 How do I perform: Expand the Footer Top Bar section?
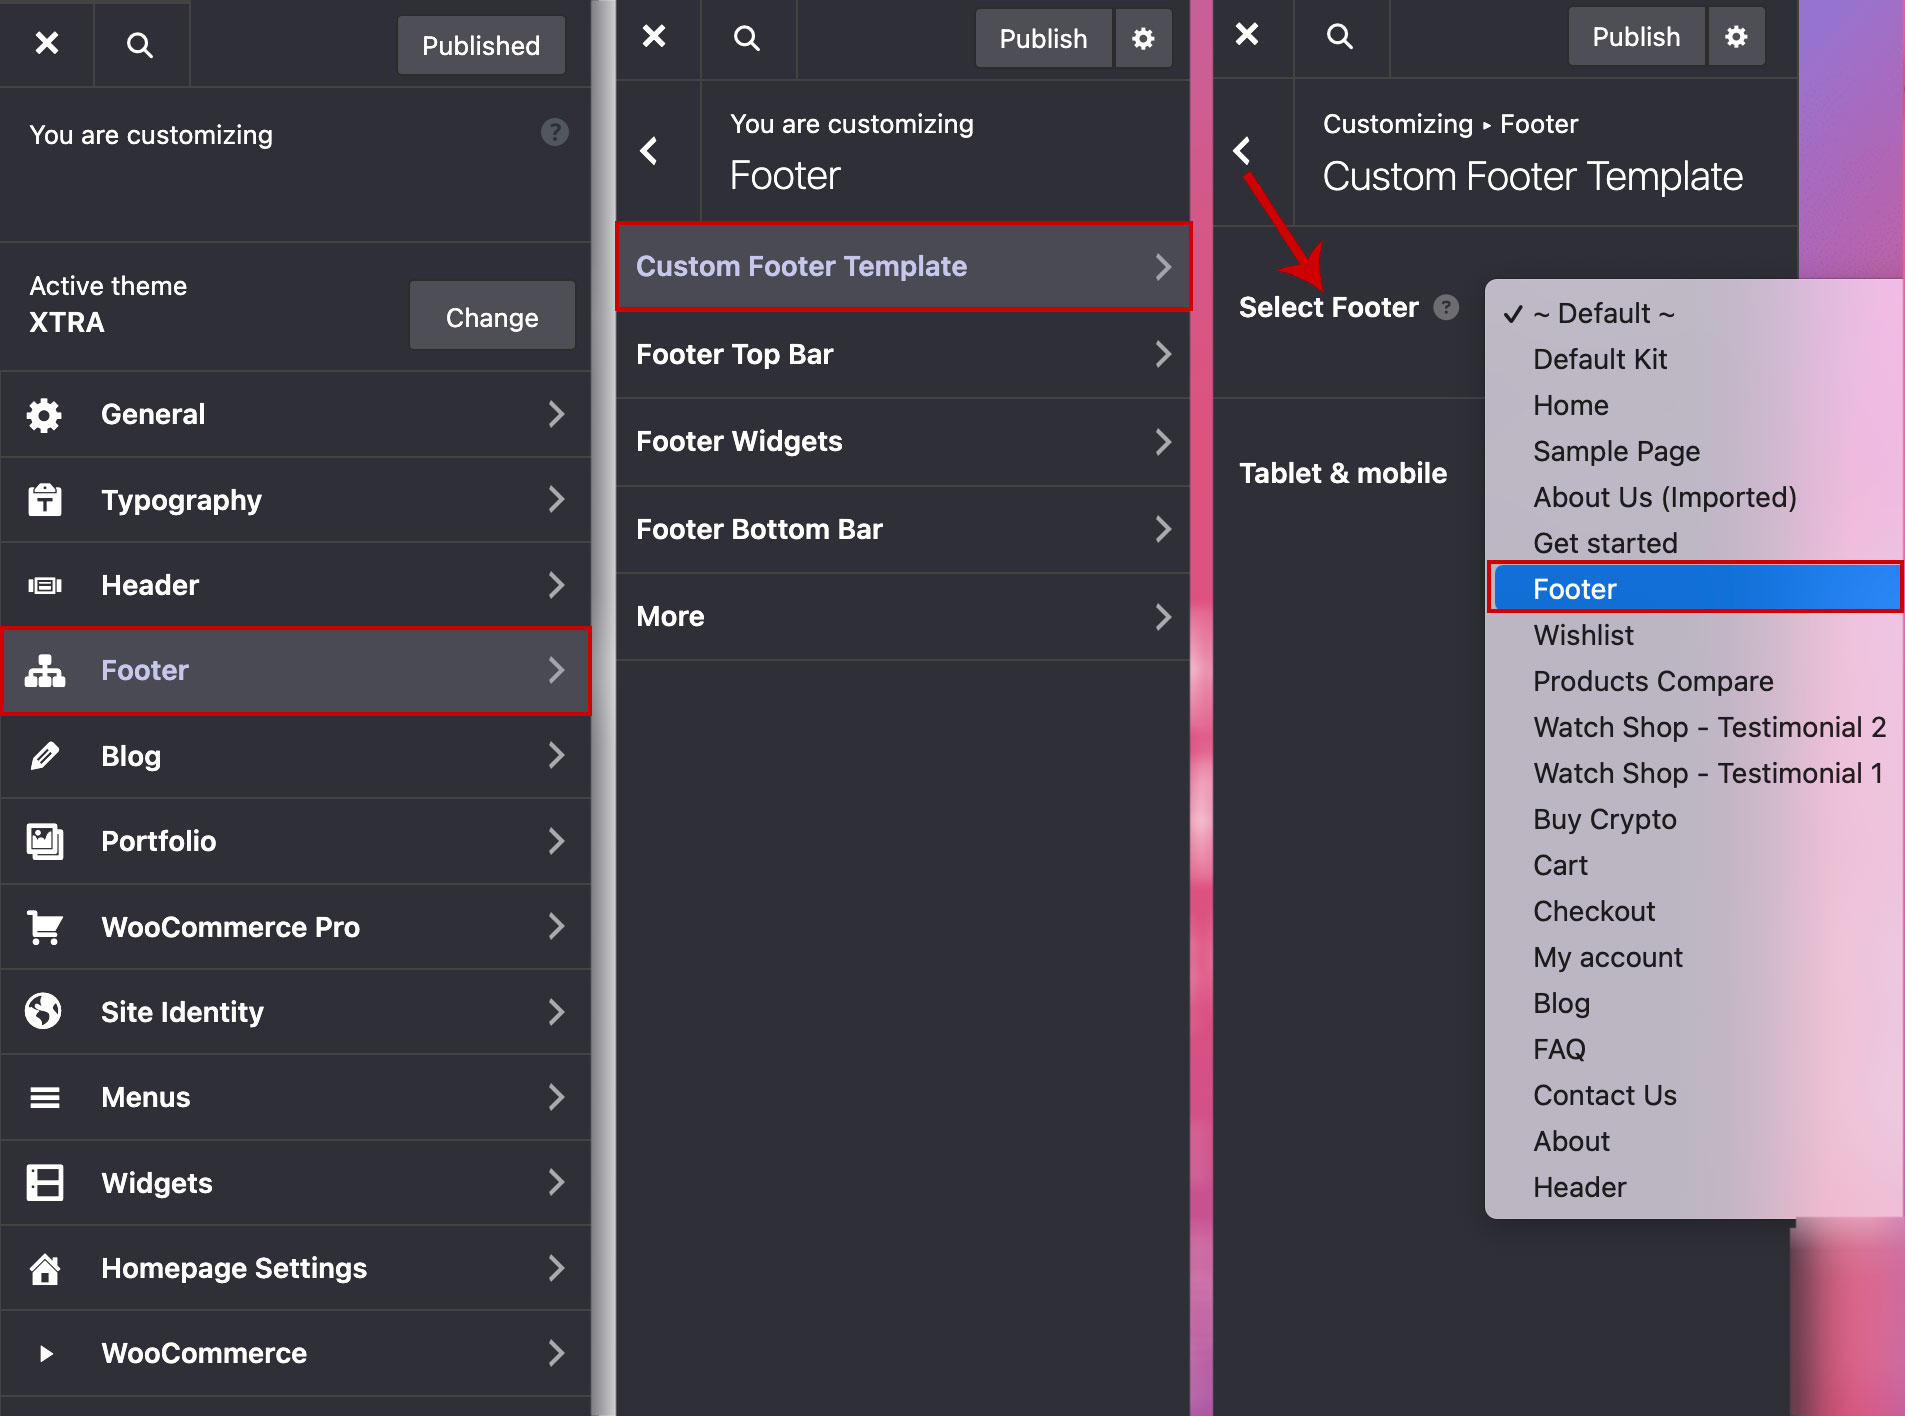pos(903,354)
